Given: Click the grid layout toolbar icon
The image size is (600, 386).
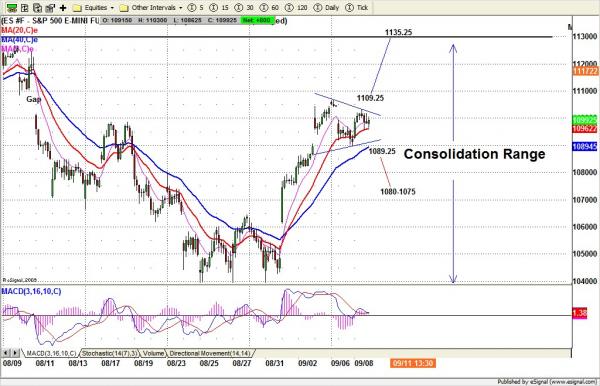Looking at the screenshot, I should pyautogui.click(x=25, y=7).
